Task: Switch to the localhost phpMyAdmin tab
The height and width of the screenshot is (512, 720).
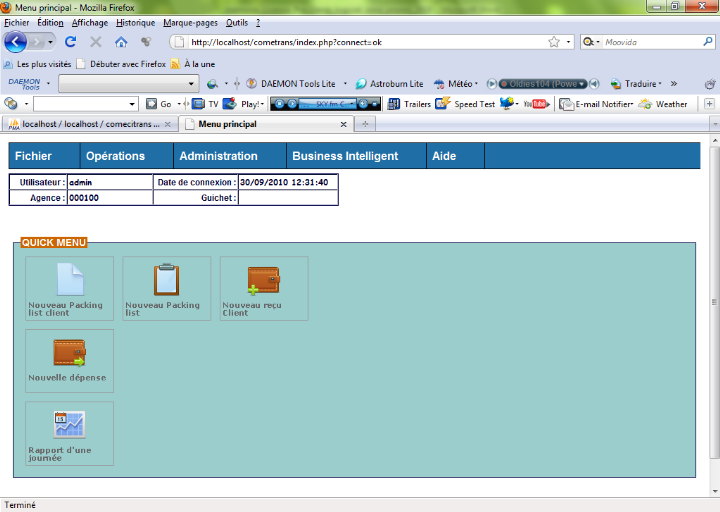Action: point(90,124)
